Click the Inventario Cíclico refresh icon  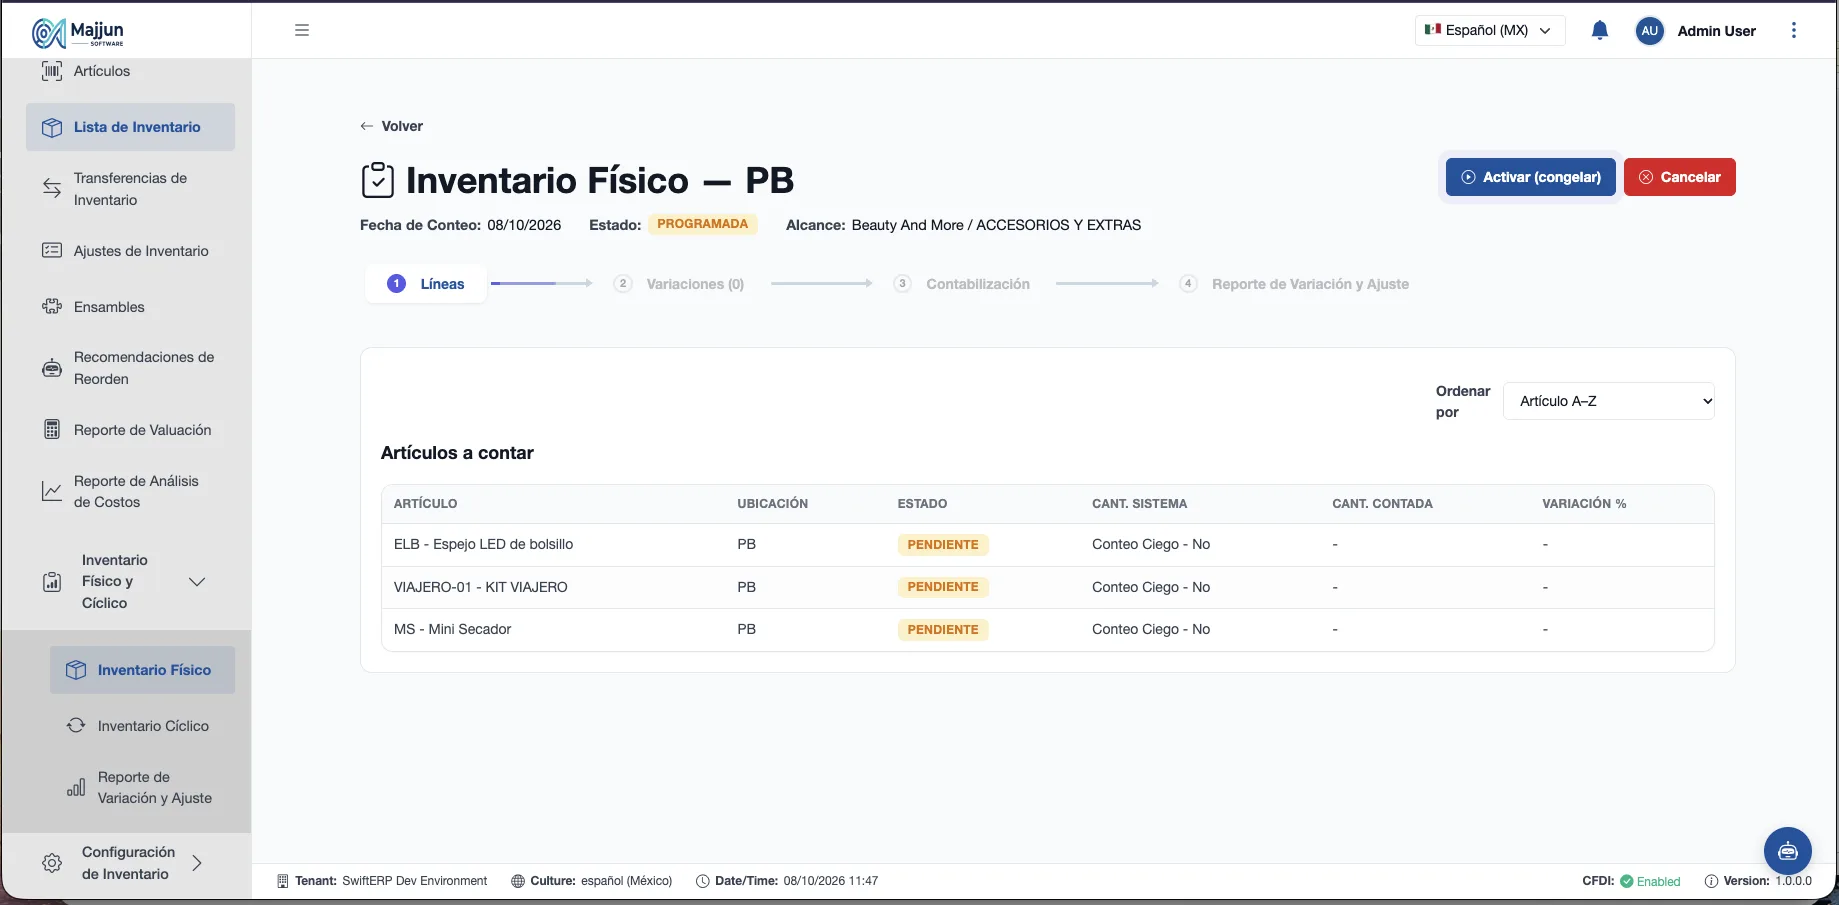point(76,725)
